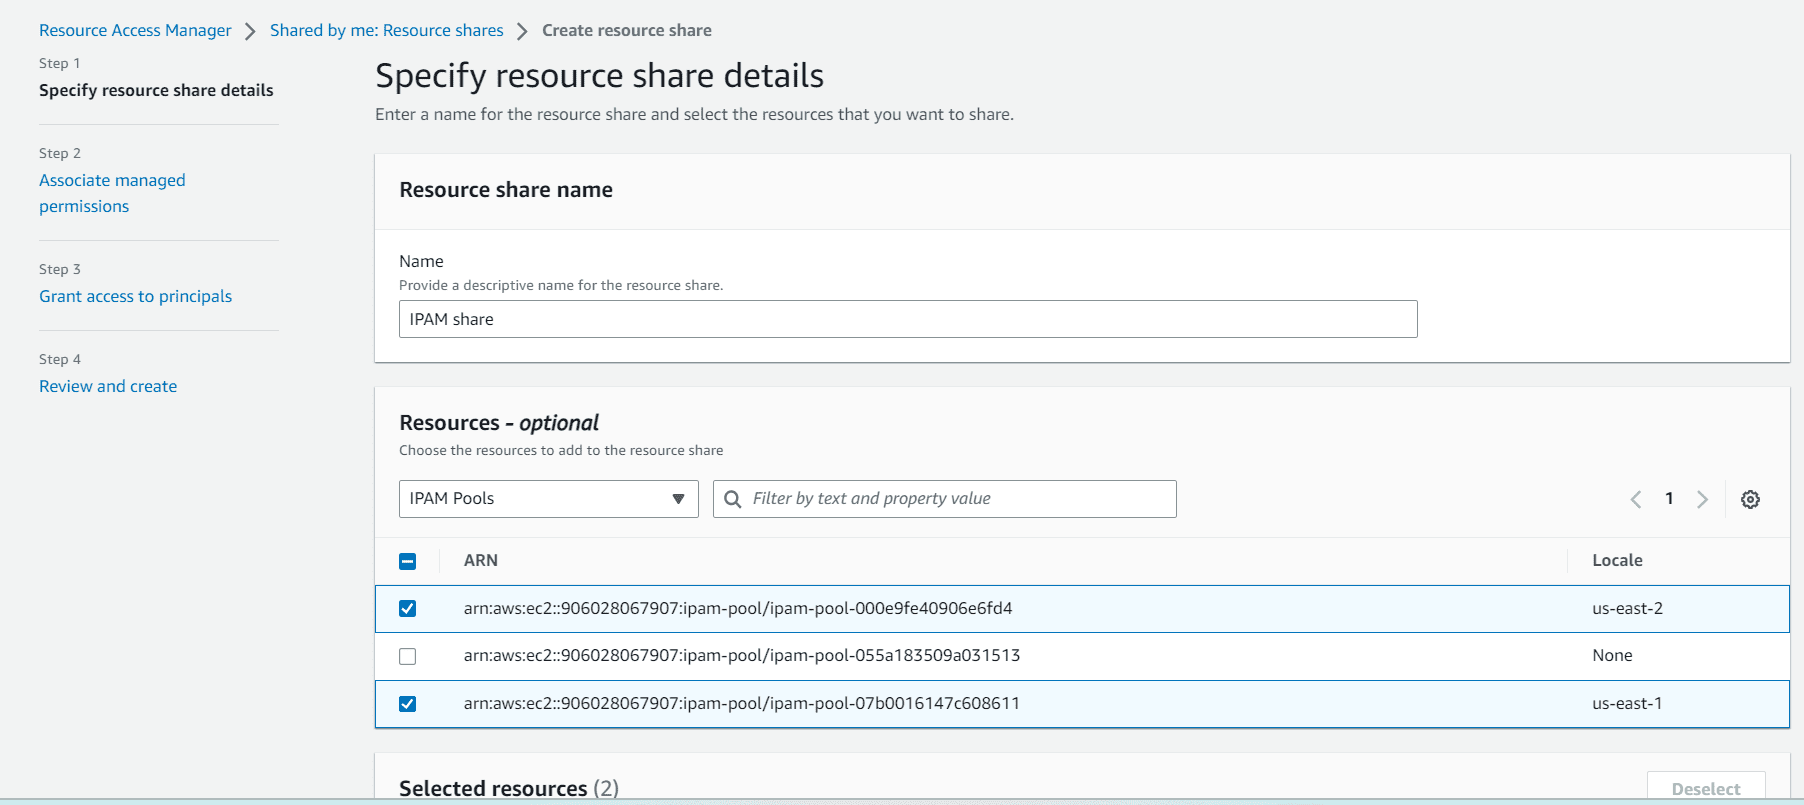
Task: Click the us-east-2 locale cell
Action: click(1627, 608)
